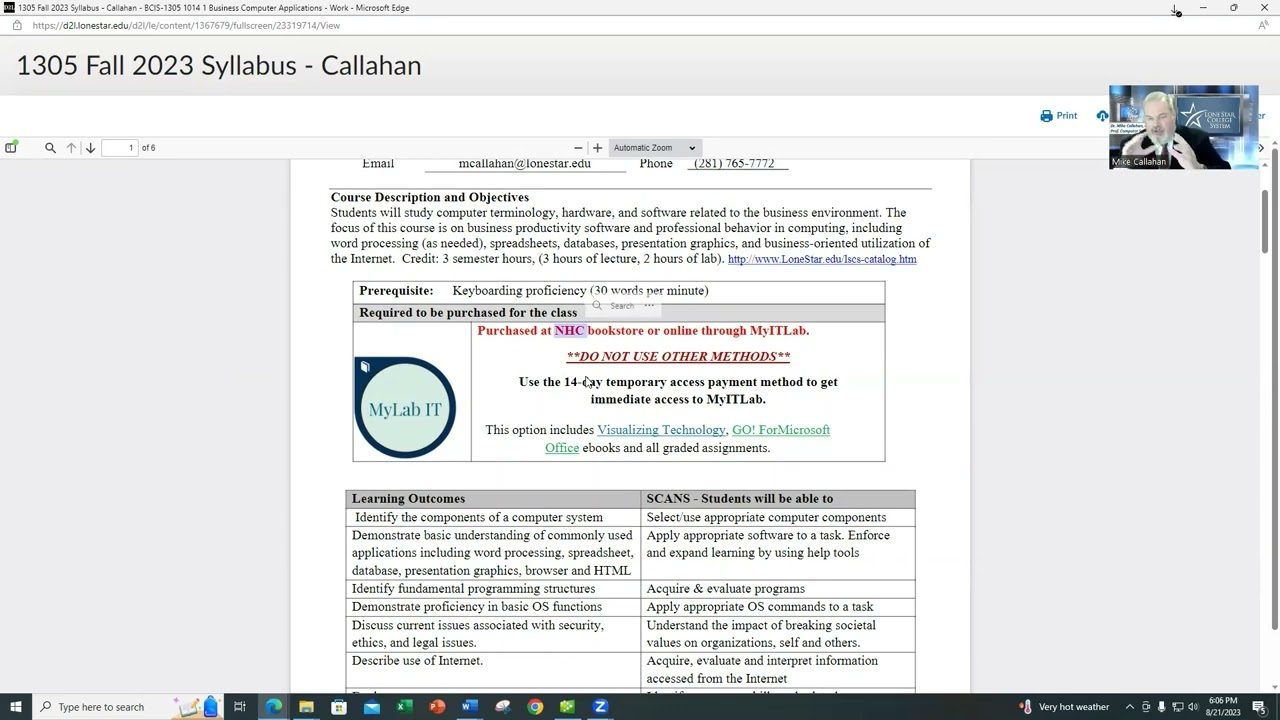1280x720 pixels.
Task: Open the Visualizing Technology link
Action: pyautogui.click(x=661, y=430)
